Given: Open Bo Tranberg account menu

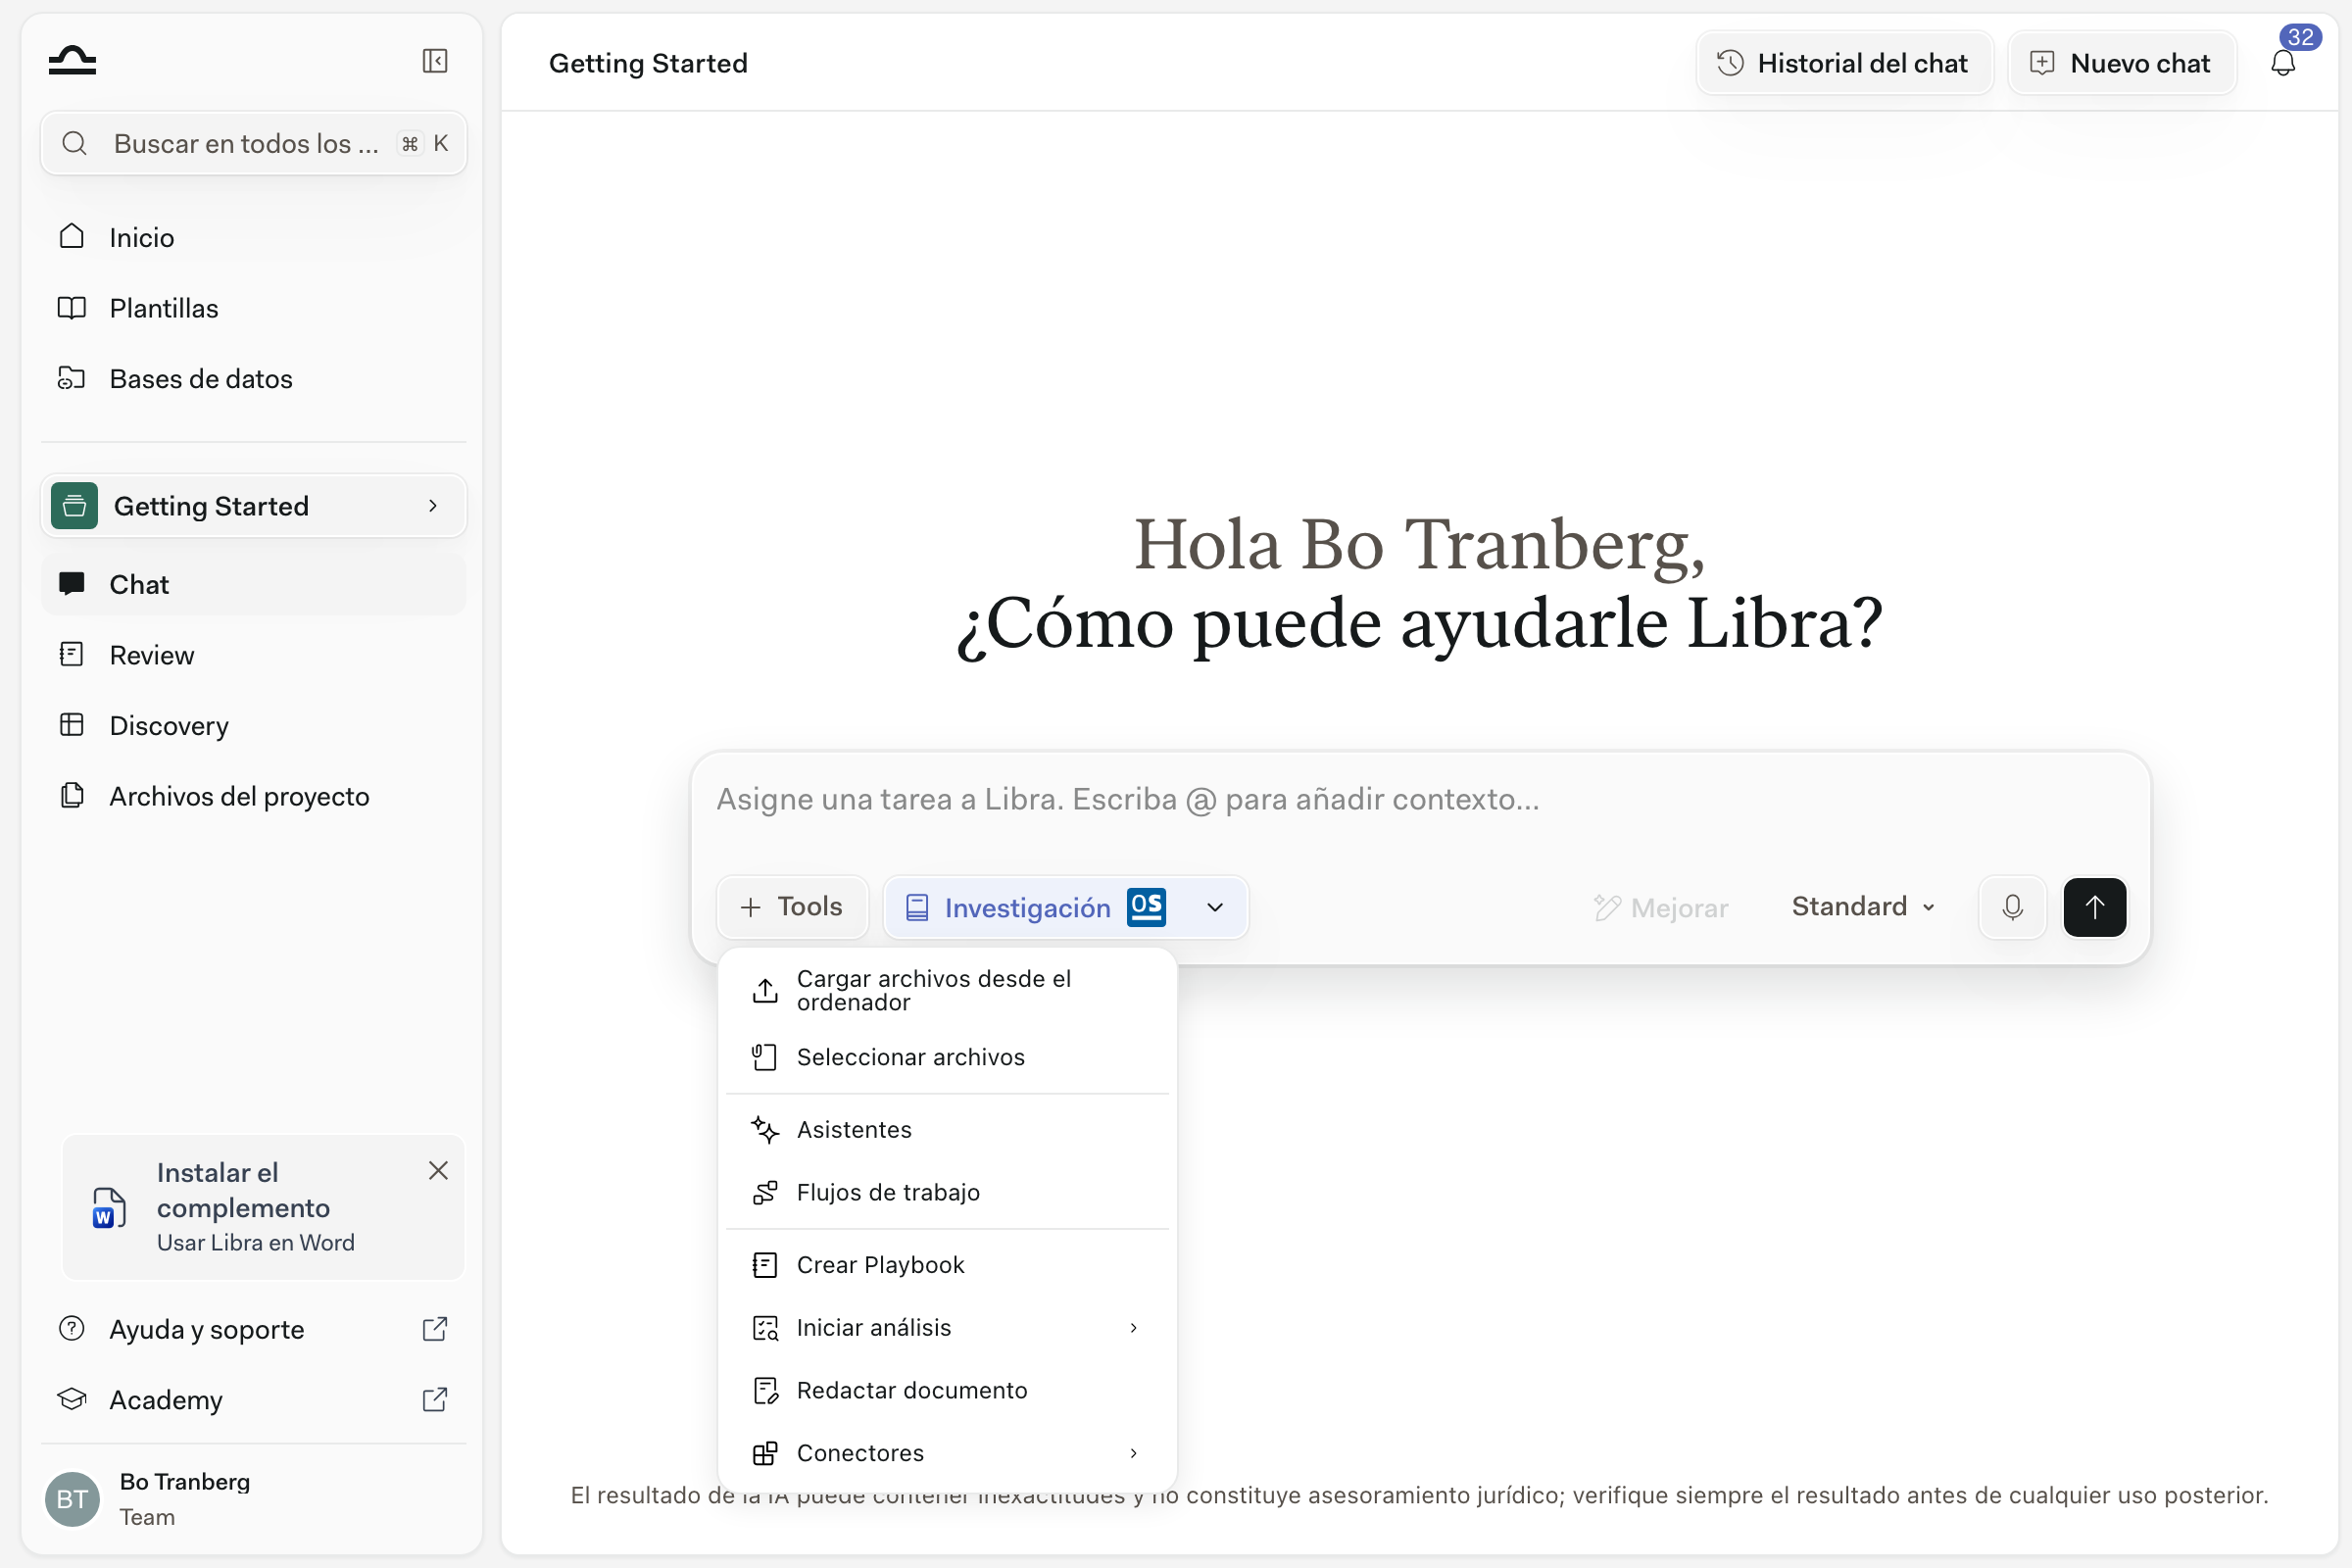Looking at the screenshot, I should tap(254, 1498).
